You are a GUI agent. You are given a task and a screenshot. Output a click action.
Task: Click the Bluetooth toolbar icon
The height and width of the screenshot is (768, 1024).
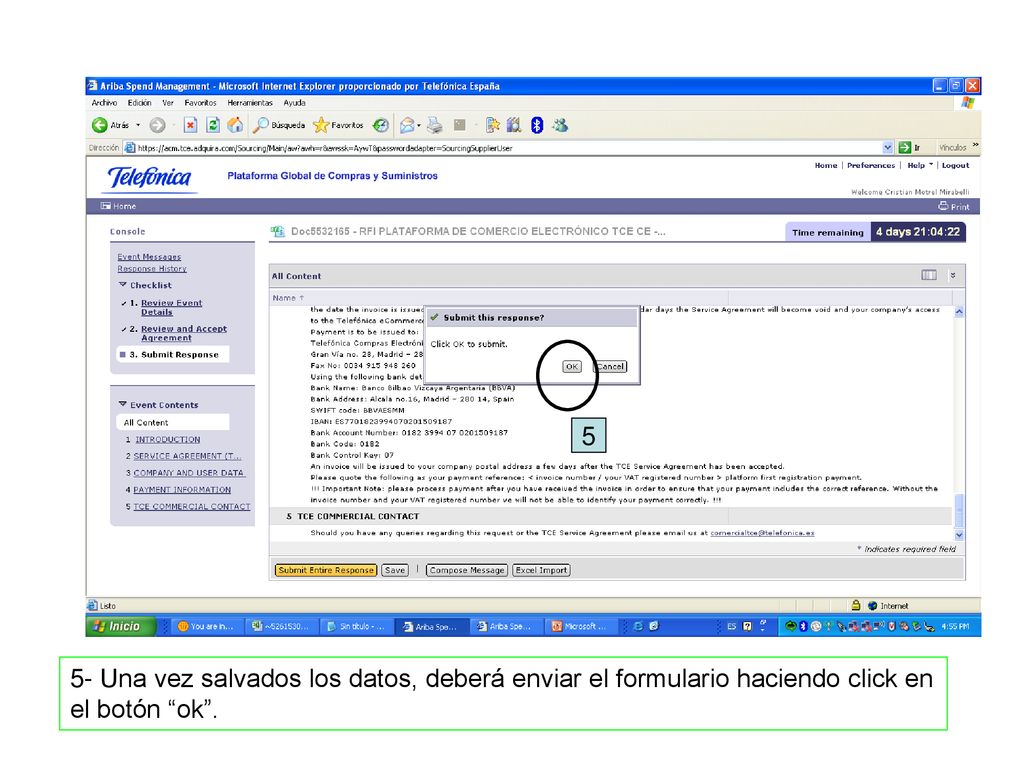537,125
